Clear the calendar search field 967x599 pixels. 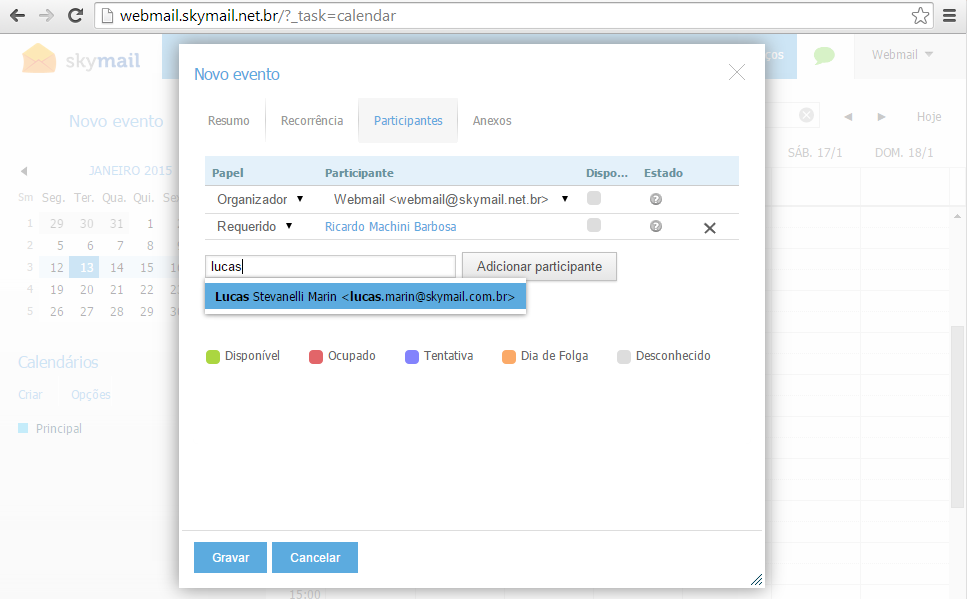pos(806,115)
